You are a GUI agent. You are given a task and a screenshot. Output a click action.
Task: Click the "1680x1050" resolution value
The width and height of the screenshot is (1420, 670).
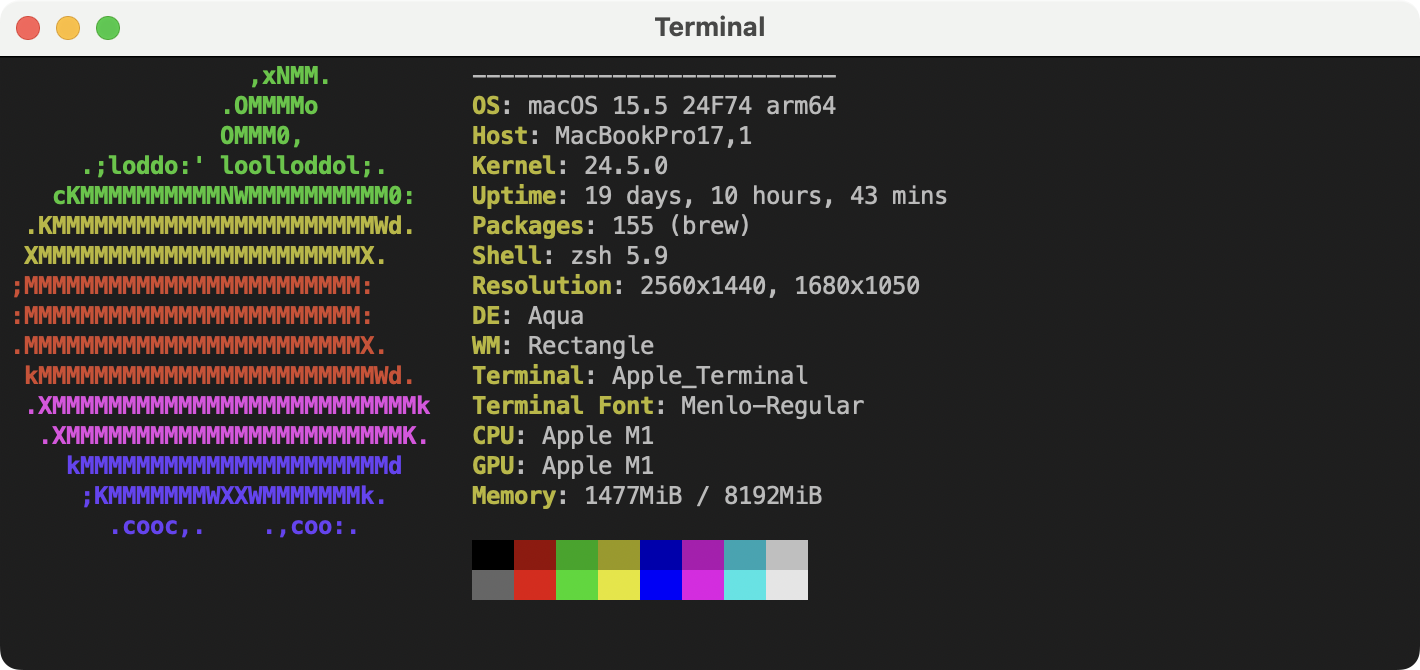[x=857, y=286]
